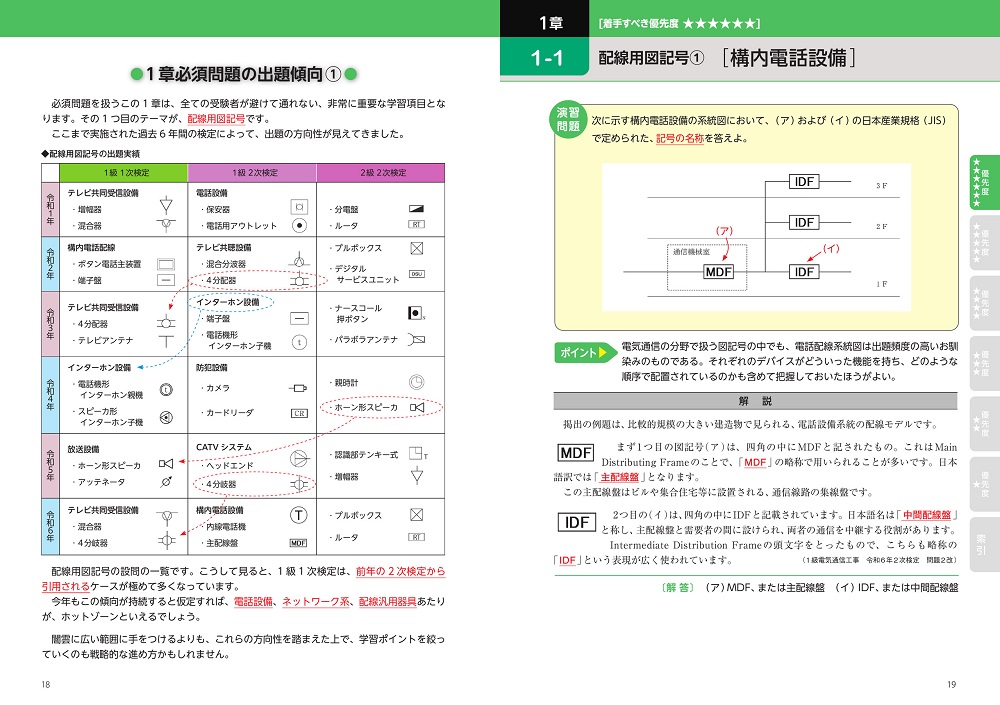Select the 令和6年 row label
This screenshot has width=1000, height=705.
pos(50,526)
